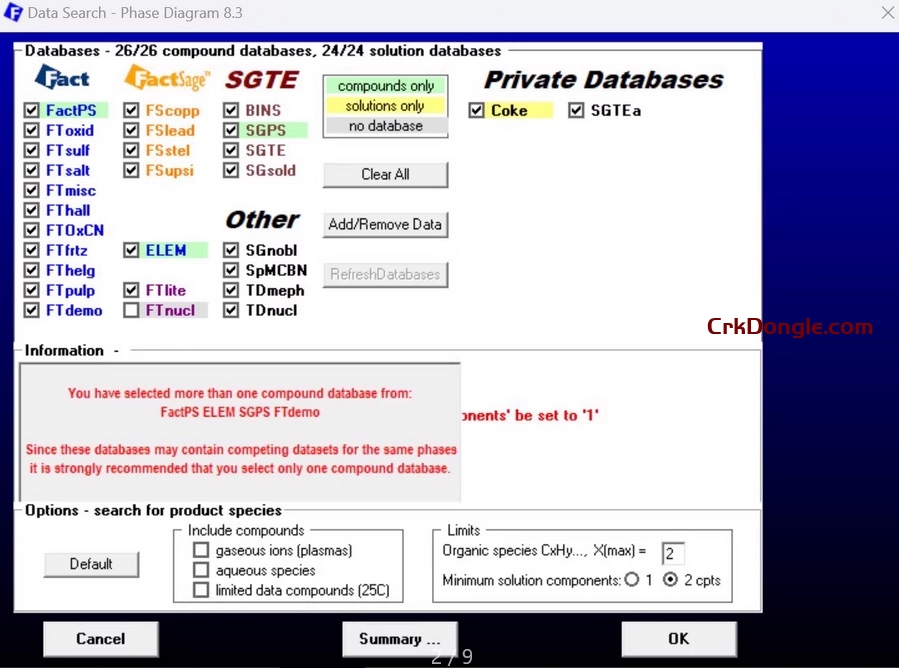Click the Phase Diagram icon in title bar
Image resolution: width=899 pixels, height=668 pixels.
[14, 13]
